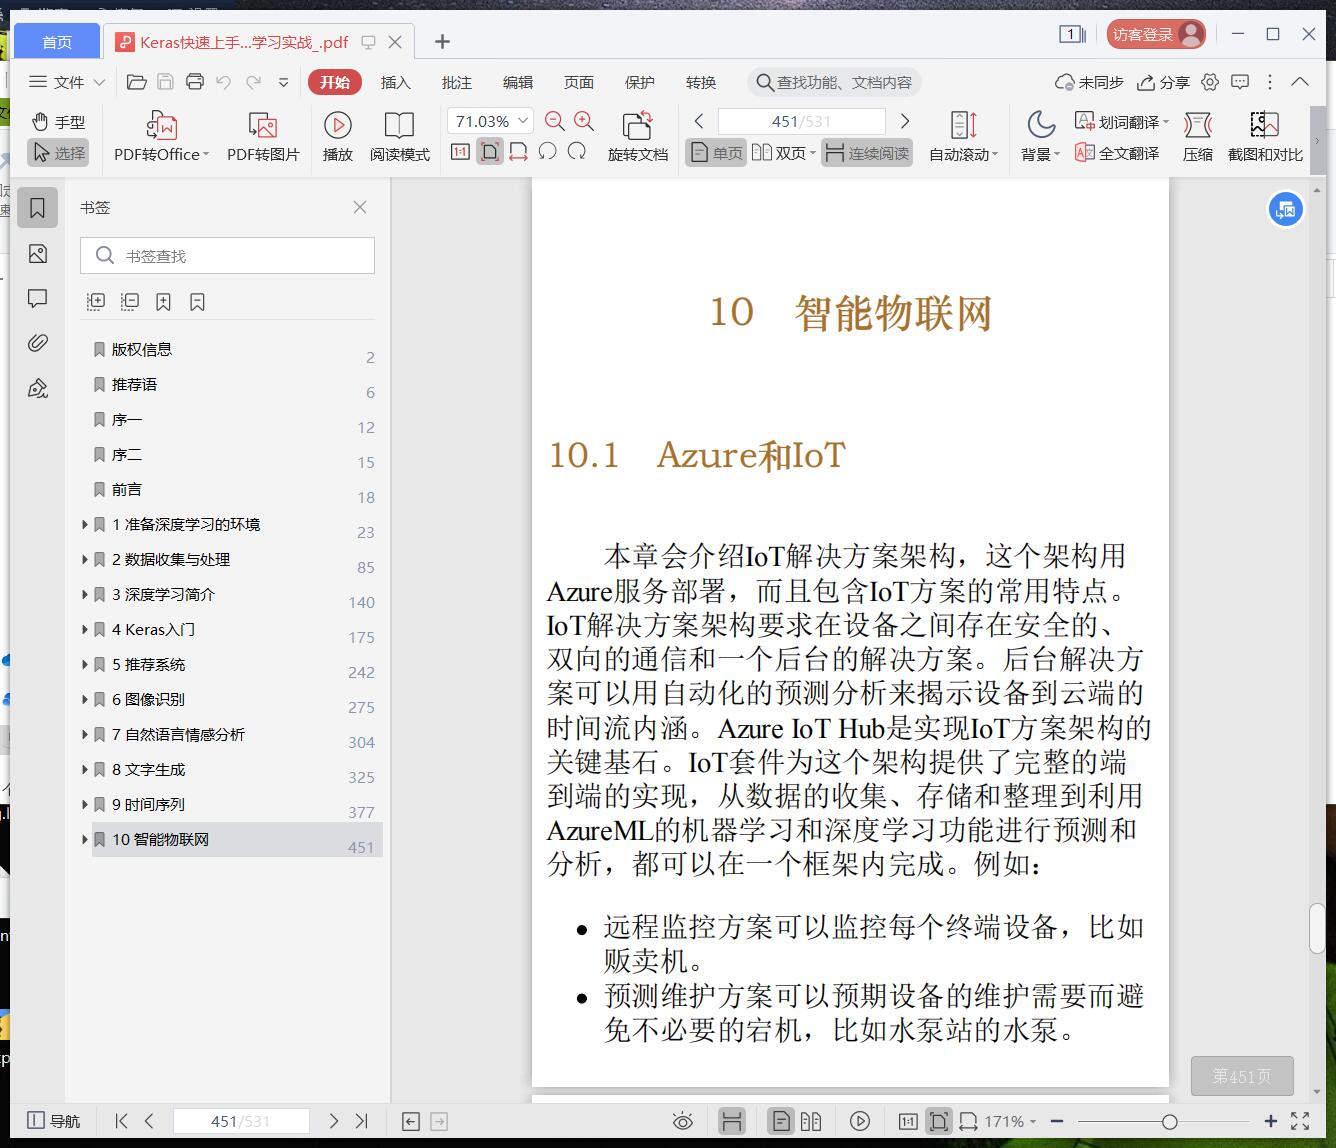Rotate counterclockwise icon in ribbon
1336x1148 pixels.
tap(547, 152)
